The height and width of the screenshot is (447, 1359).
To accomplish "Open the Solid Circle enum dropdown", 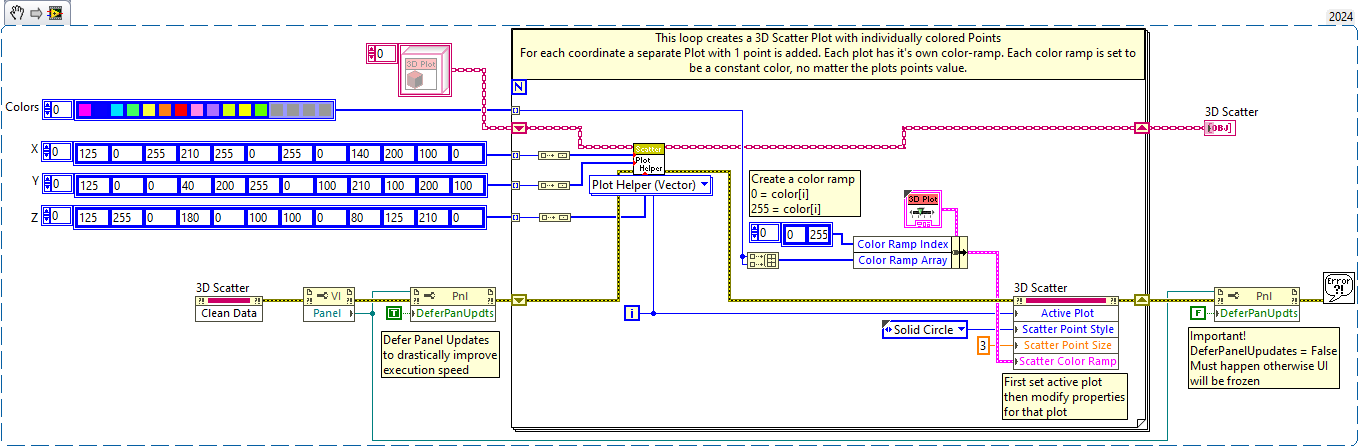I will pyautogui.click(x=925, y=329).
